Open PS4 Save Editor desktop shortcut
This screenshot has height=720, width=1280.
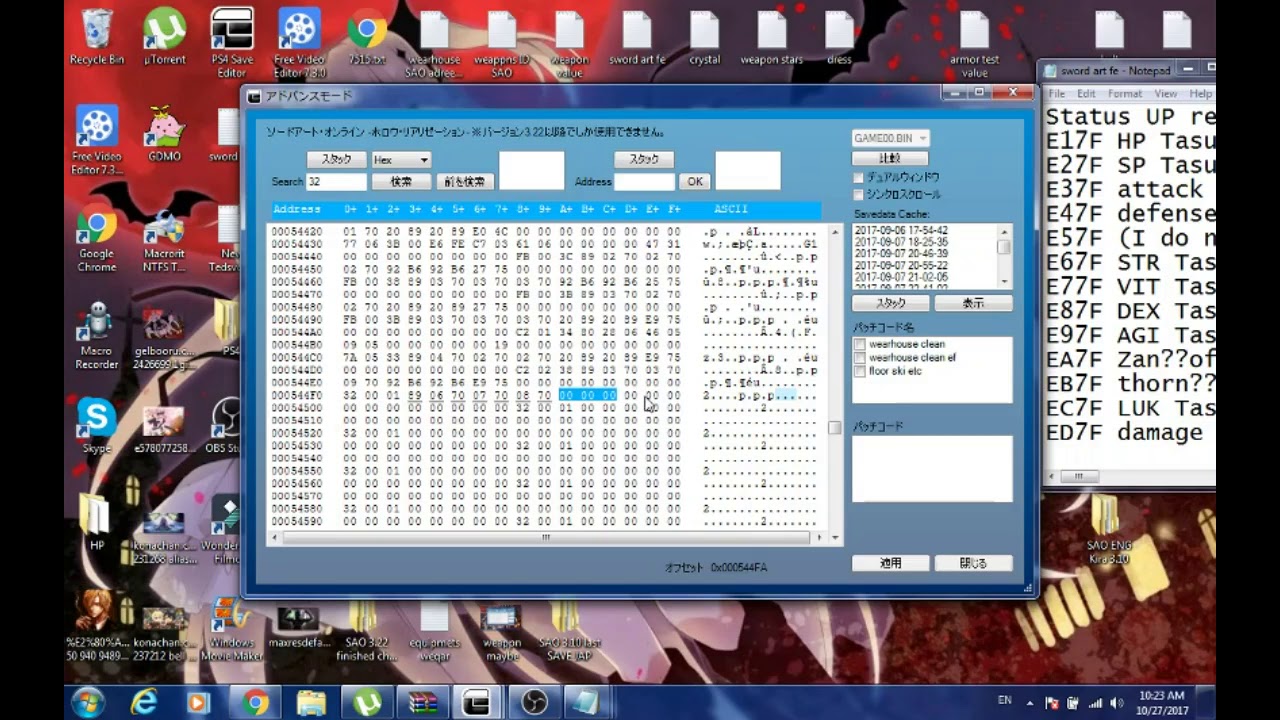click(232, 42)
